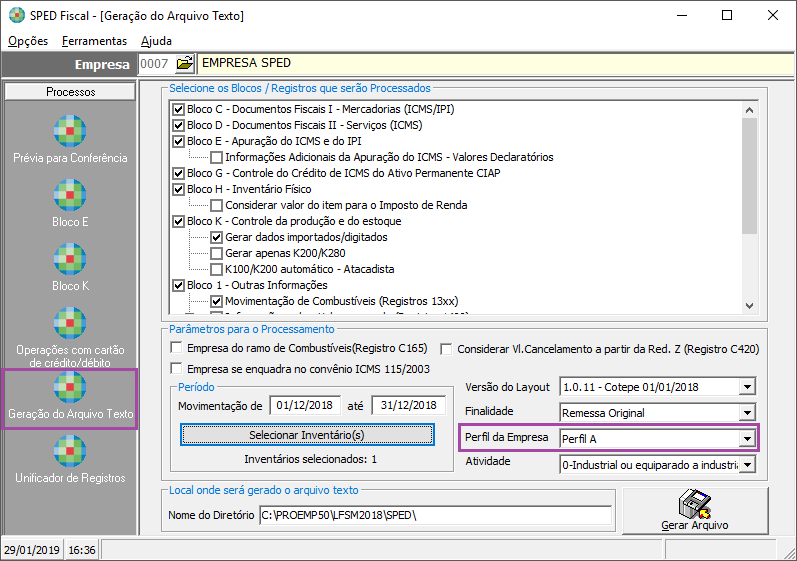Uncheck Bloco C Documentos Fiscais I checkbox
Image resolution: width=797 pixels, height=561 pixels.
(179, 109)
